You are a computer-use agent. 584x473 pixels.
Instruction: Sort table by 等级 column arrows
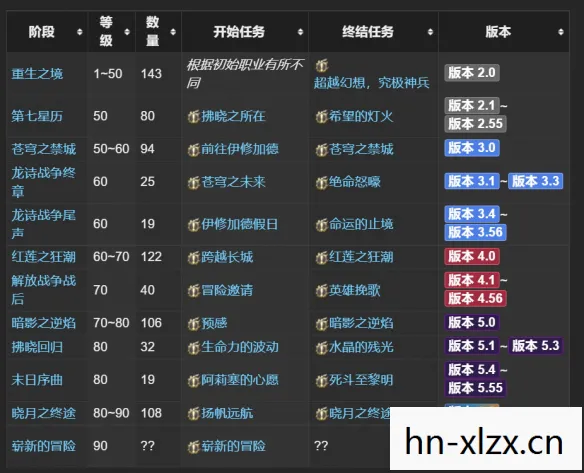(127, 32)
